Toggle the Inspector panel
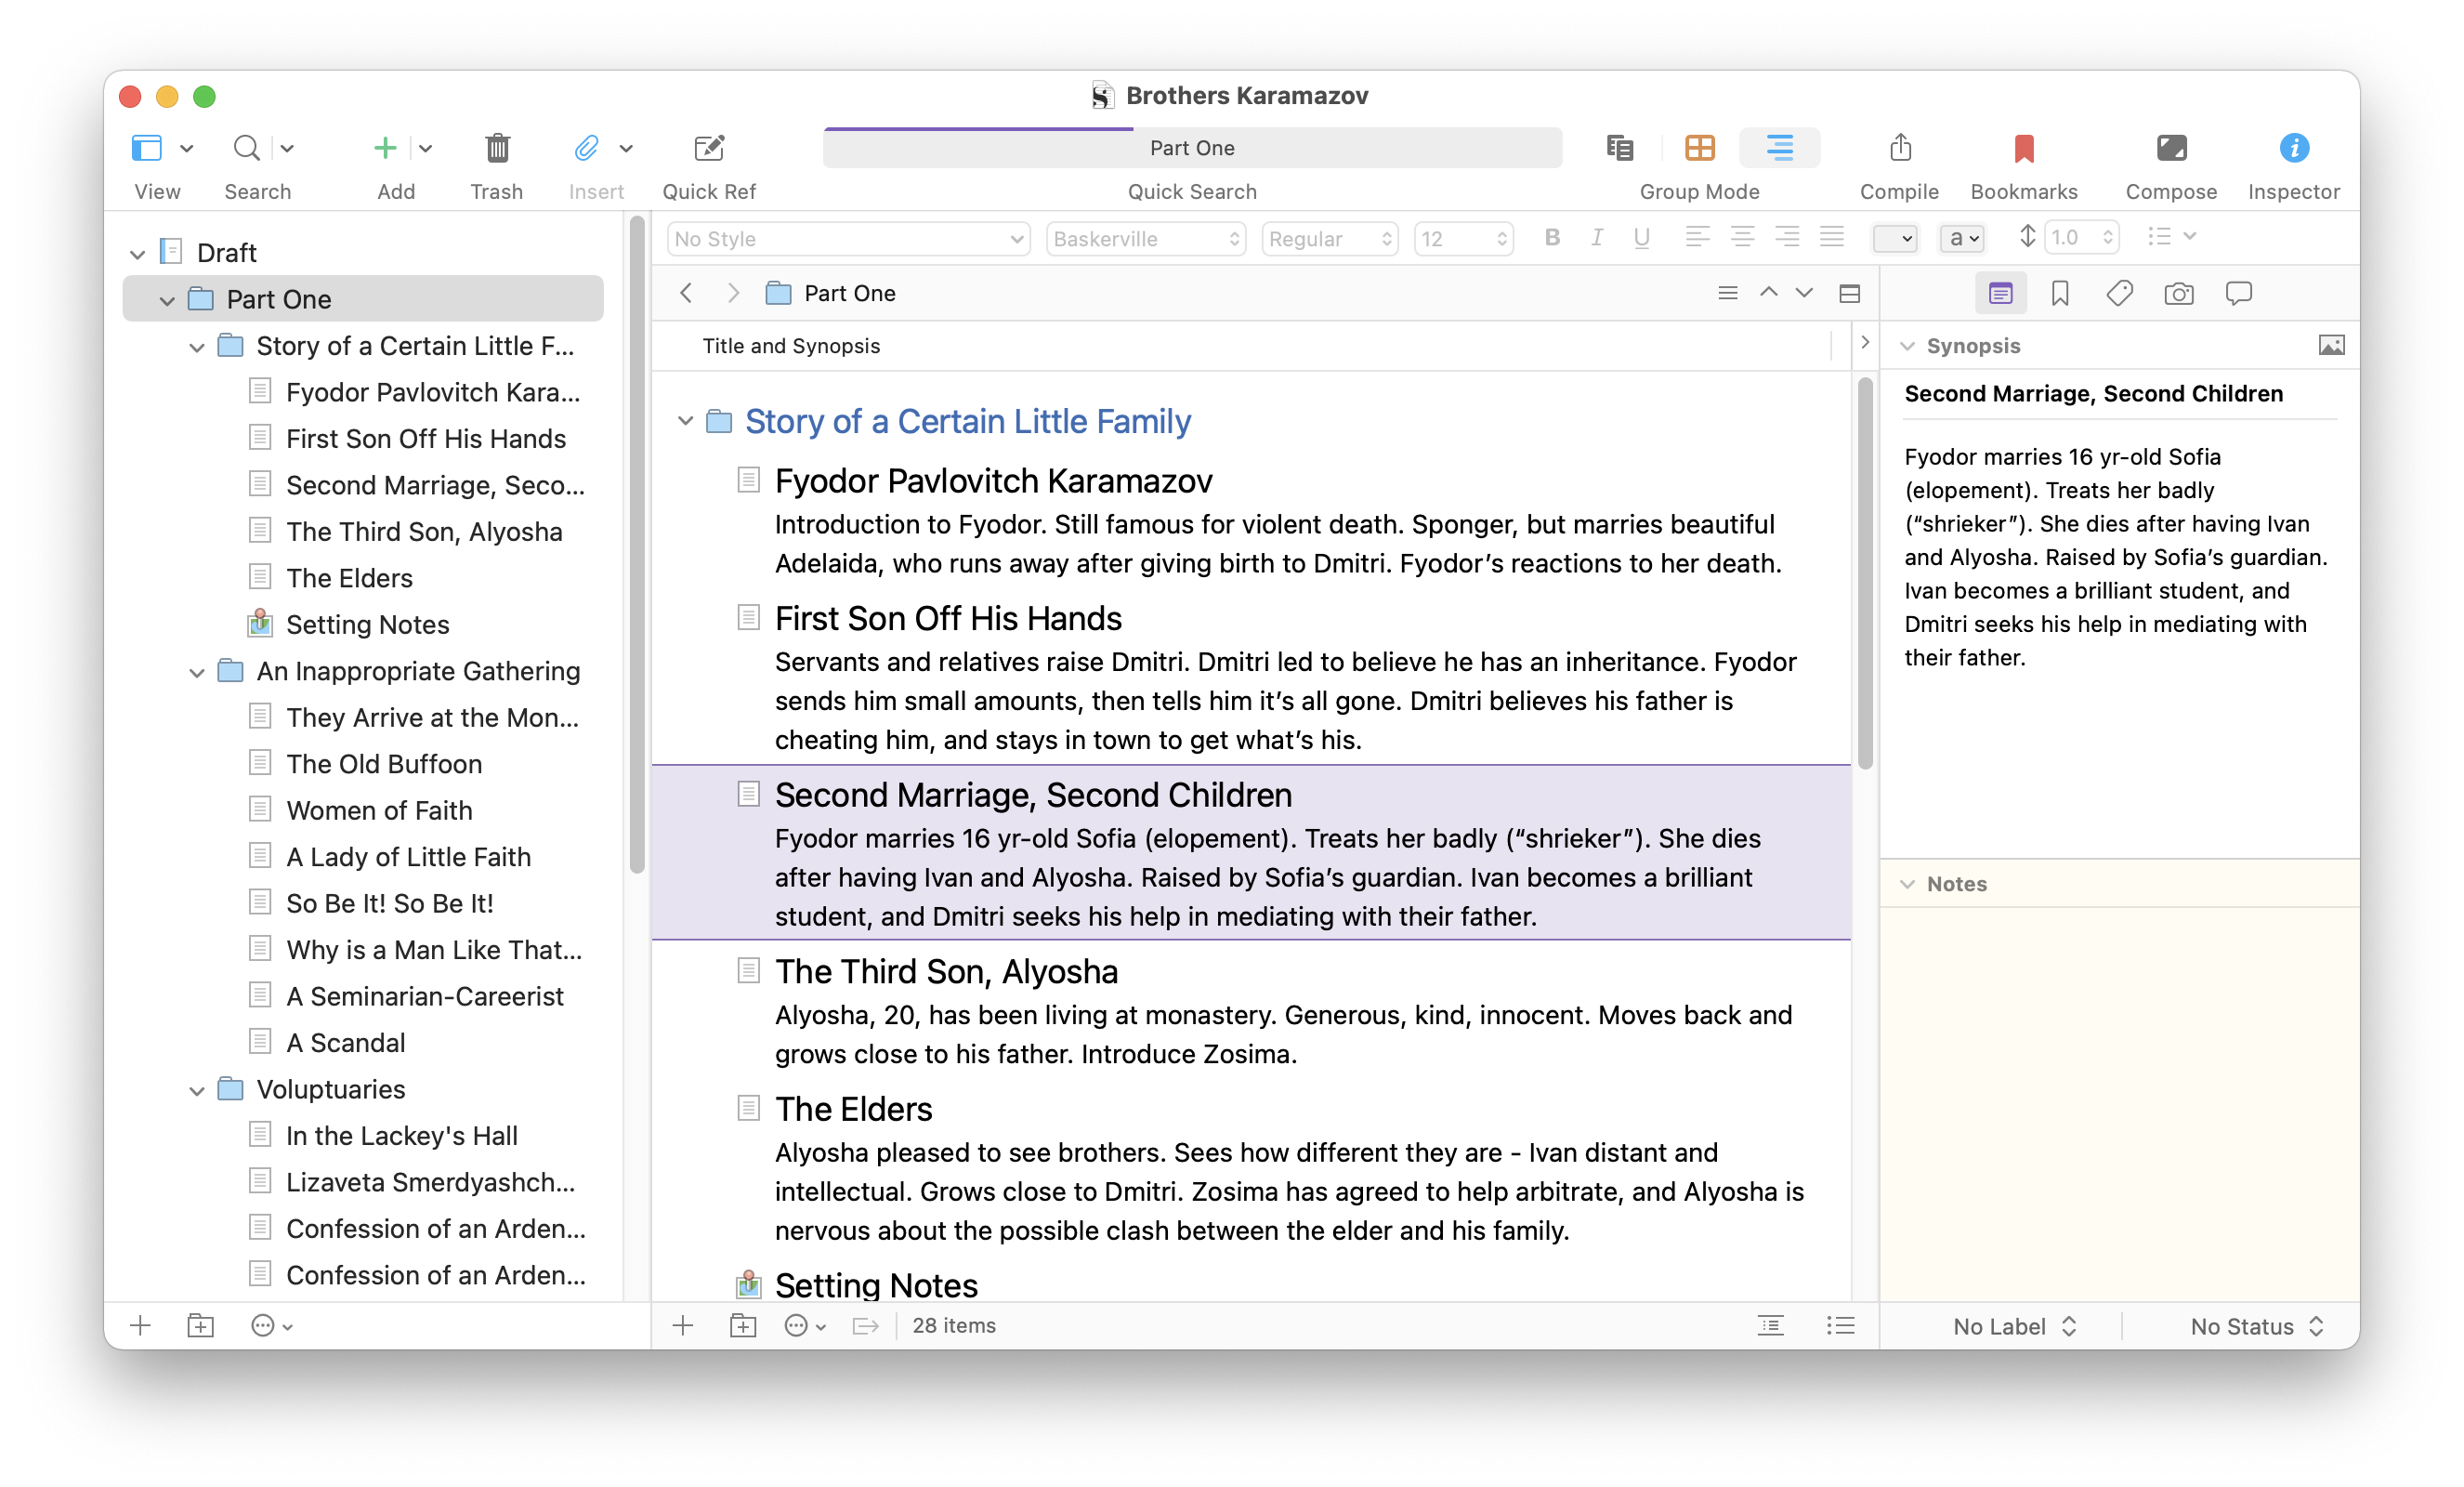The height and width of the screenshot is (1487, 2464). [2293, 149]
